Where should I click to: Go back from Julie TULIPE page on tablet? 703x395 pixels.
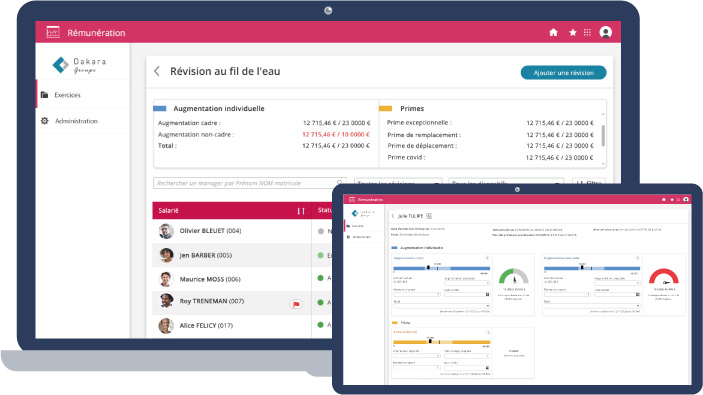point(393,216)
